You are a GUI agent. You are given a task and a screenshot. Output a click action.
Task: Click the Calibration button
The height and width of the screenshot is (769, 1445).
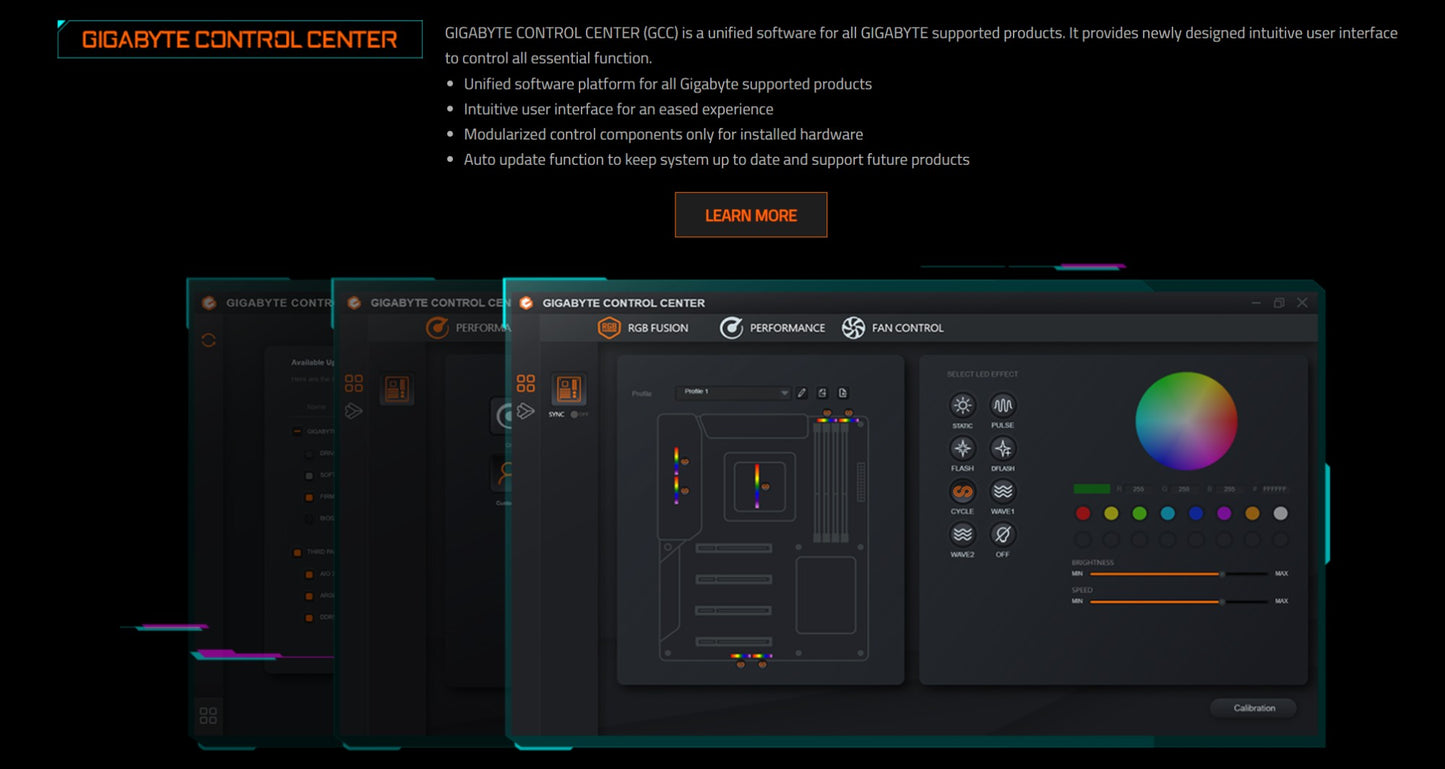pyautogui.click(x=1254, y=708)
